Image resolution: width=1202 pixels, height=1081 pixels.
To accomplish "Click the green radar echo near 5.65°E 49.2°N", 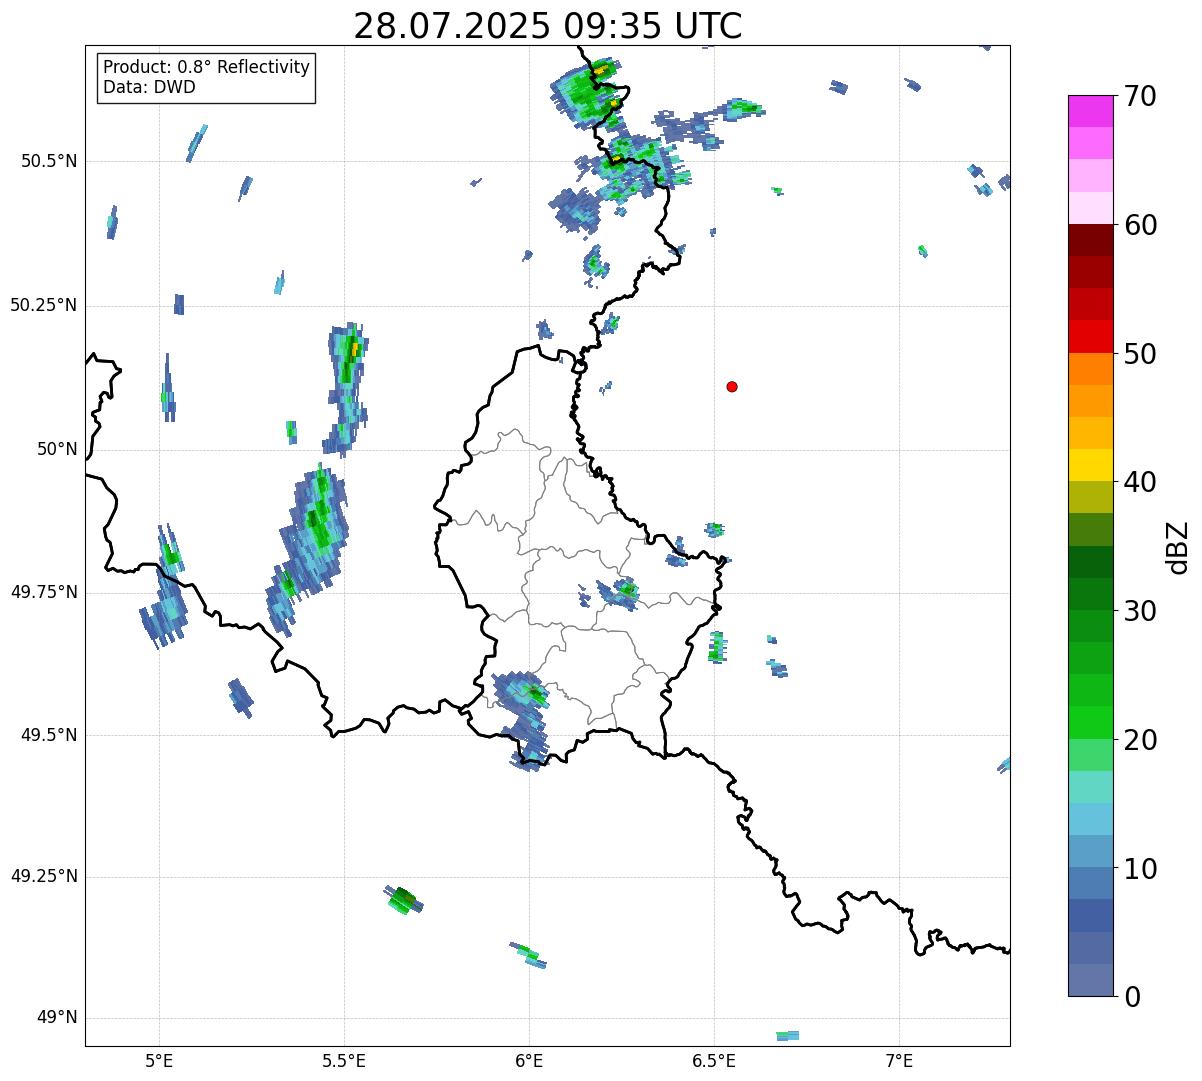I will pos(404,900).
